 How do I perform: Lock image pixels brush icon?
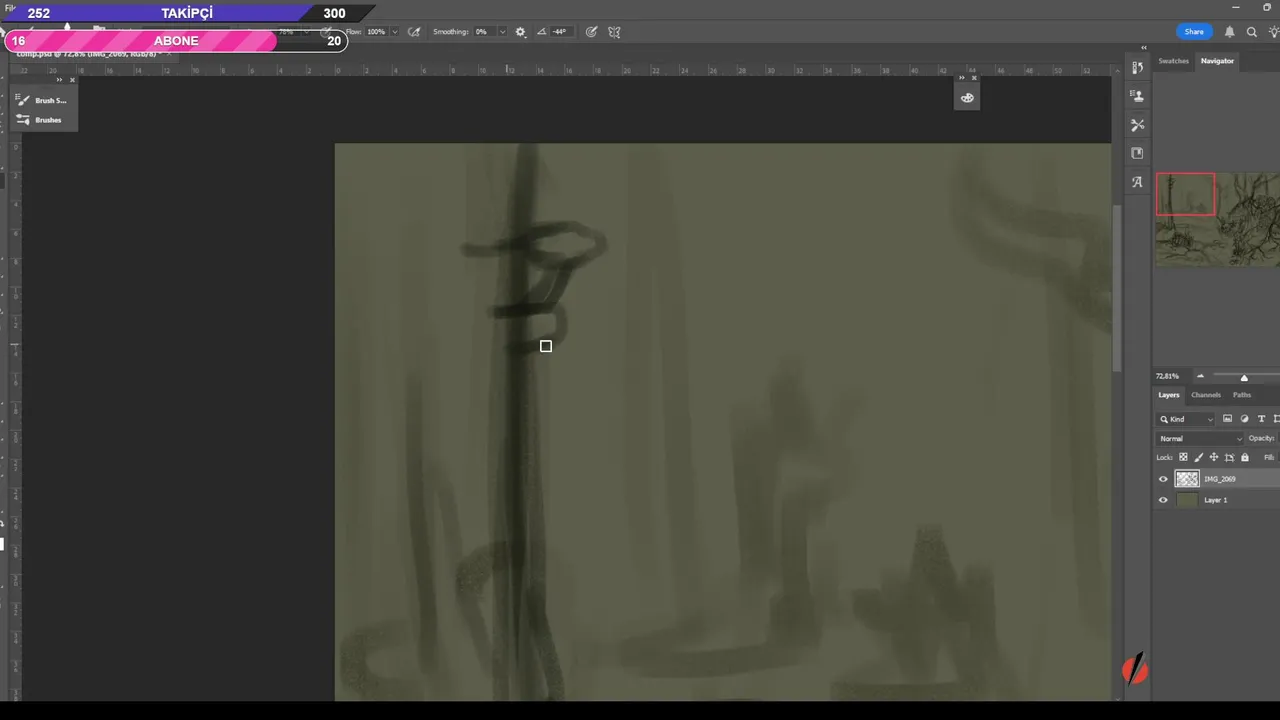coord(1199,457)
